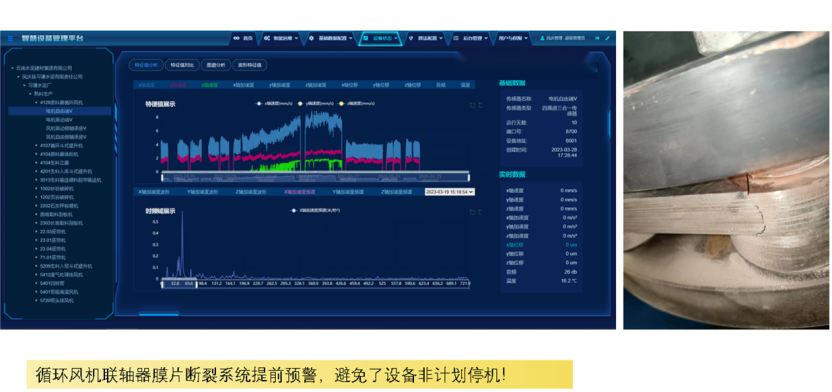Click the logout icon next to user name

[597, 38]
